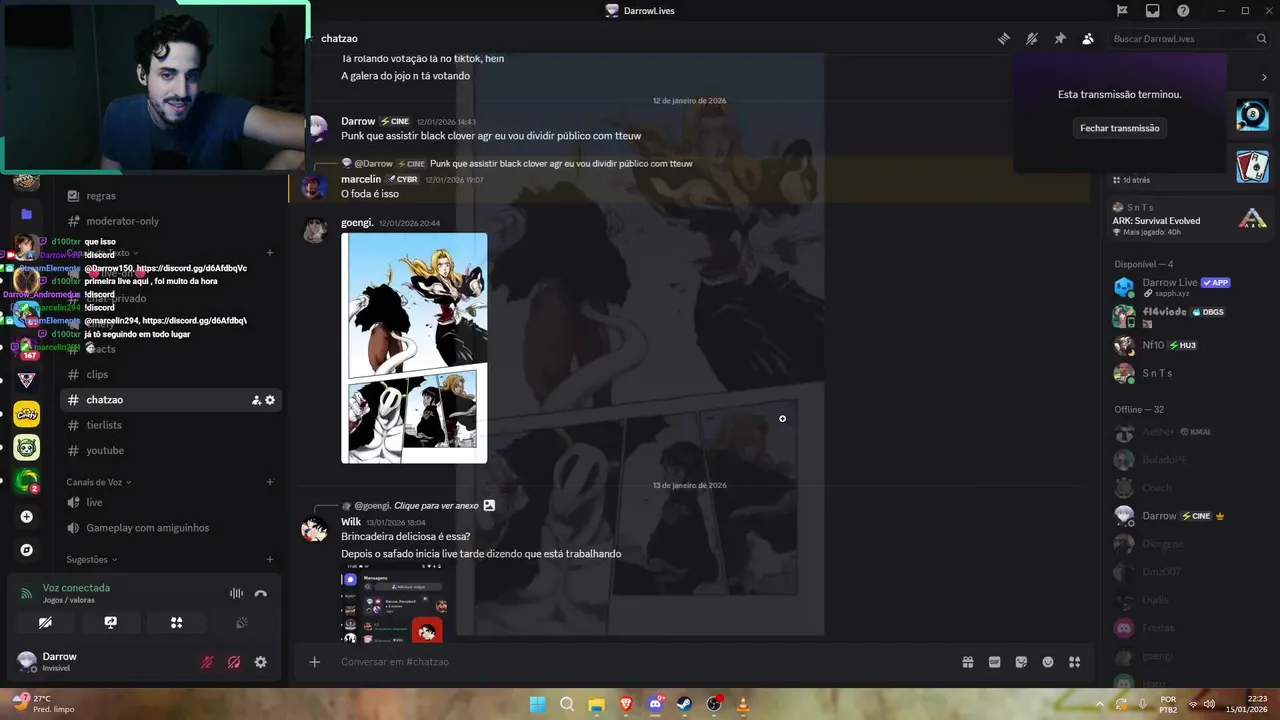Open the discover servers compass icon

coord(27,550)
